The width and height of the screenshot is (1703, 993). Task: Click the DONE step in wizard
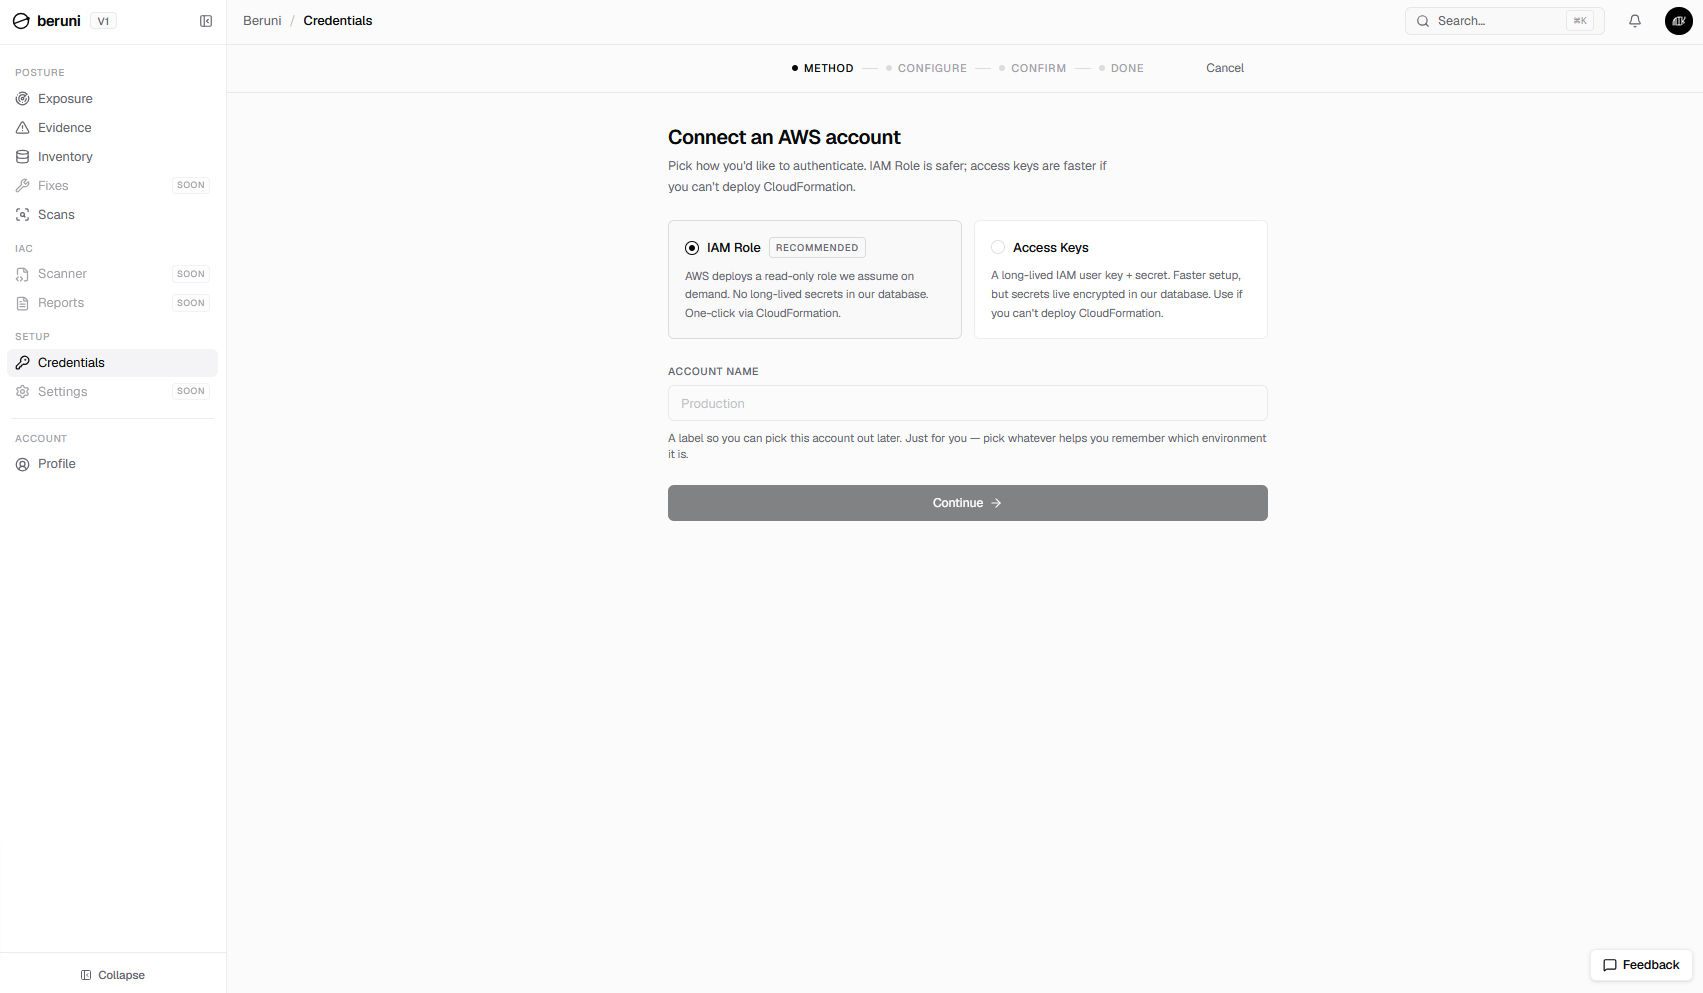[x=1121, y=68]
